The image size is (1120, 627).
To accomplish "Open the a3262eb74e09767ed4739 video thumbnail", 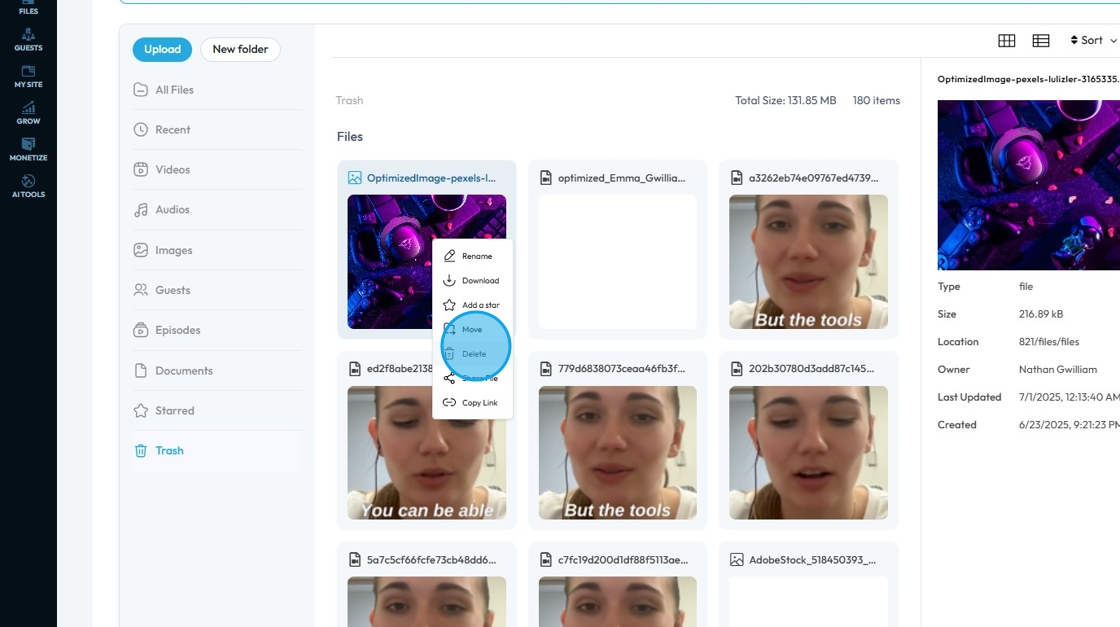I will [809, 262].
